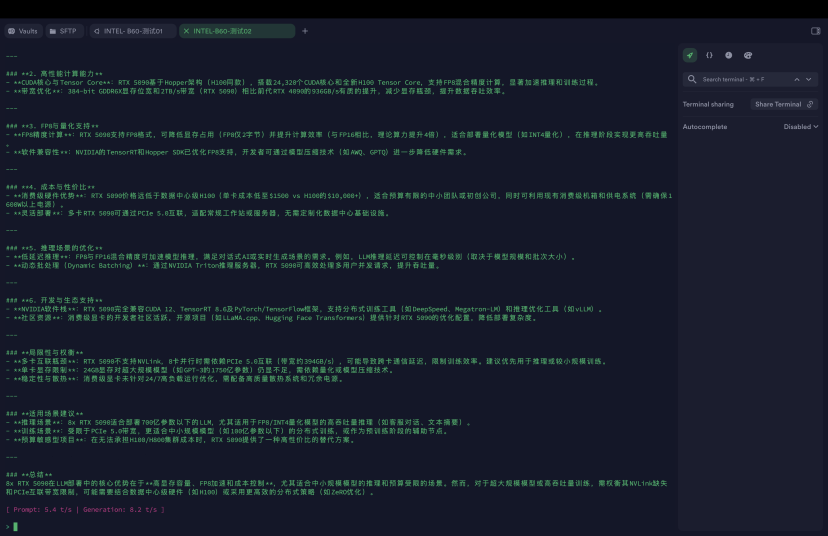Click the heading 3. FP8与量化支持
Screen dimensions: 828x536
pyautogui.click(x=52, y=126)
